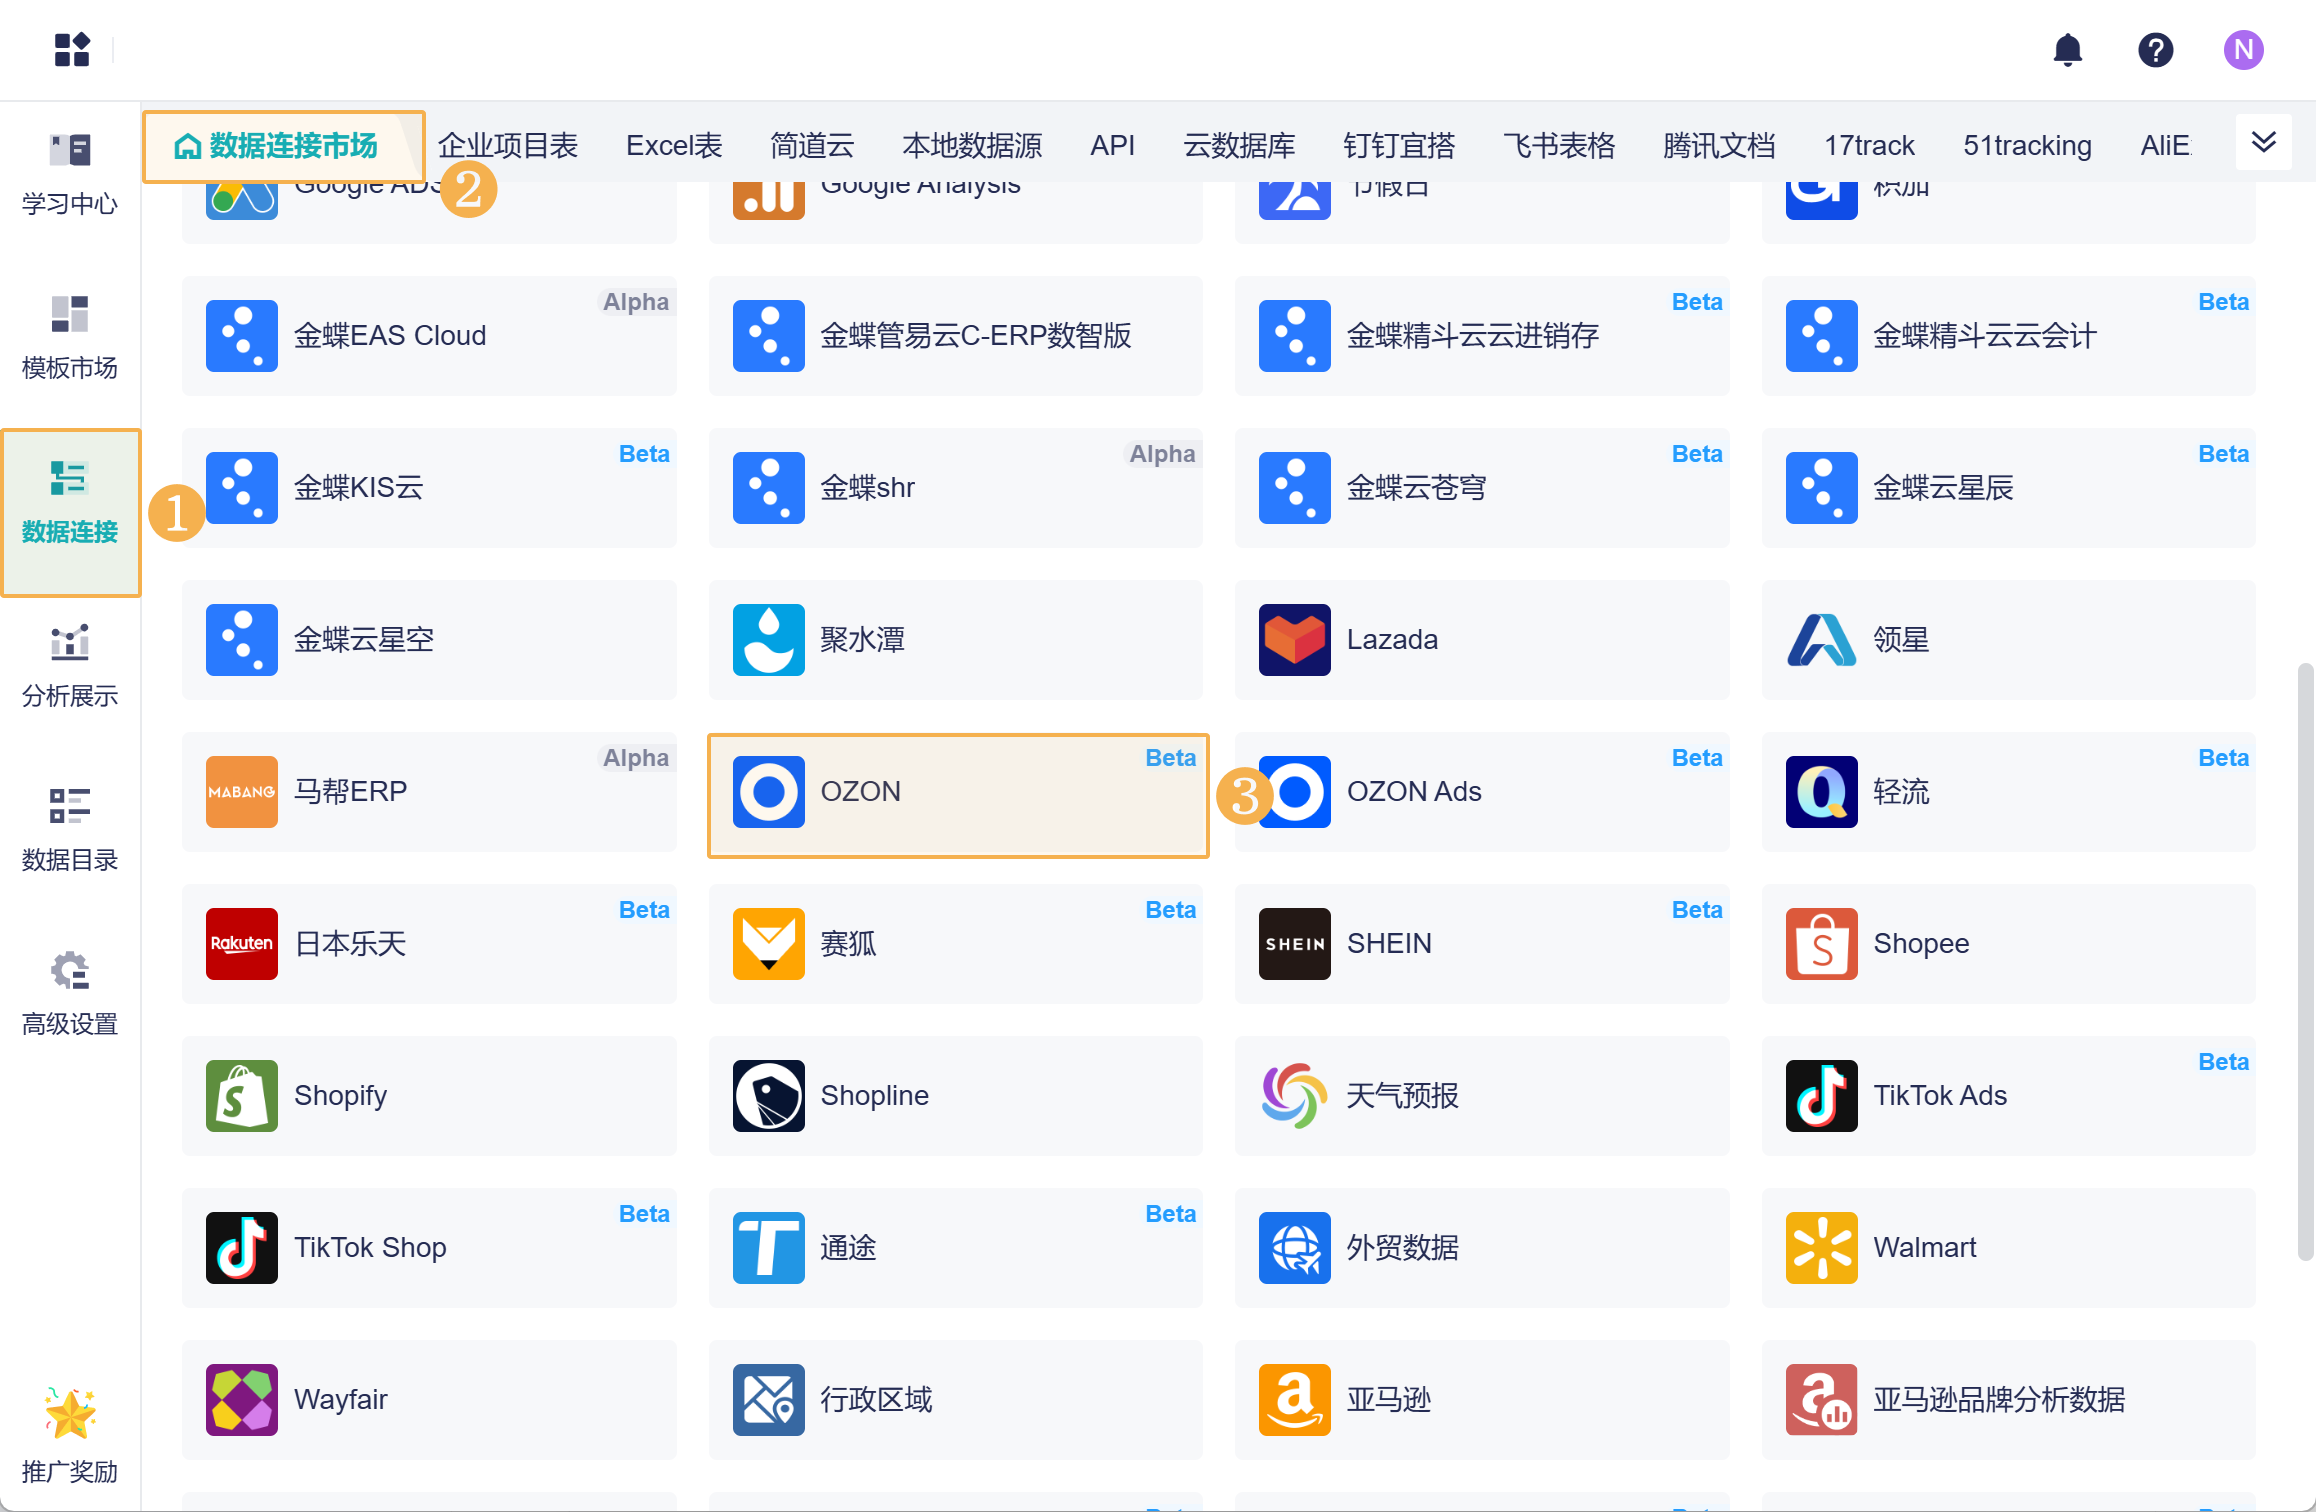This screenshot has height=1512, width=2316.
Task: Click the 赛狐 fox logo
Action: coord(769,944)
